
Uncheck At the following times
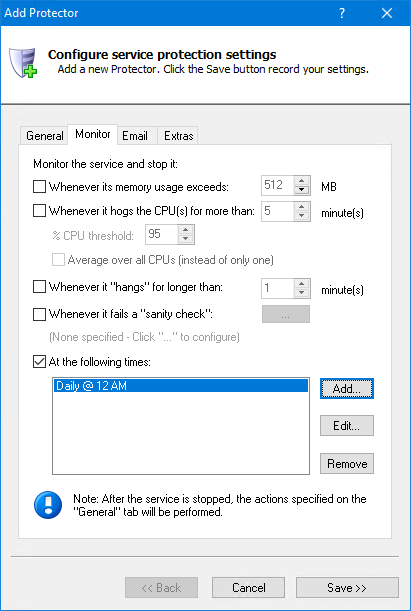pos(39,362)
